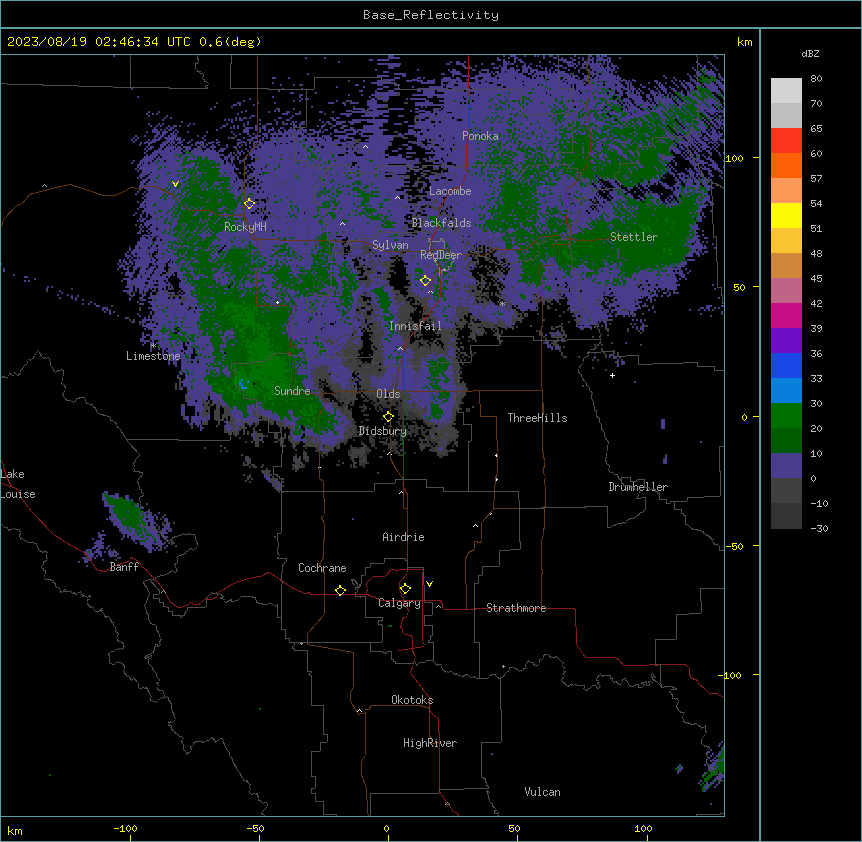862x842 pixels.
Task: Click the Base_Reflectivity title text
Action: click(x=431, y=15)
